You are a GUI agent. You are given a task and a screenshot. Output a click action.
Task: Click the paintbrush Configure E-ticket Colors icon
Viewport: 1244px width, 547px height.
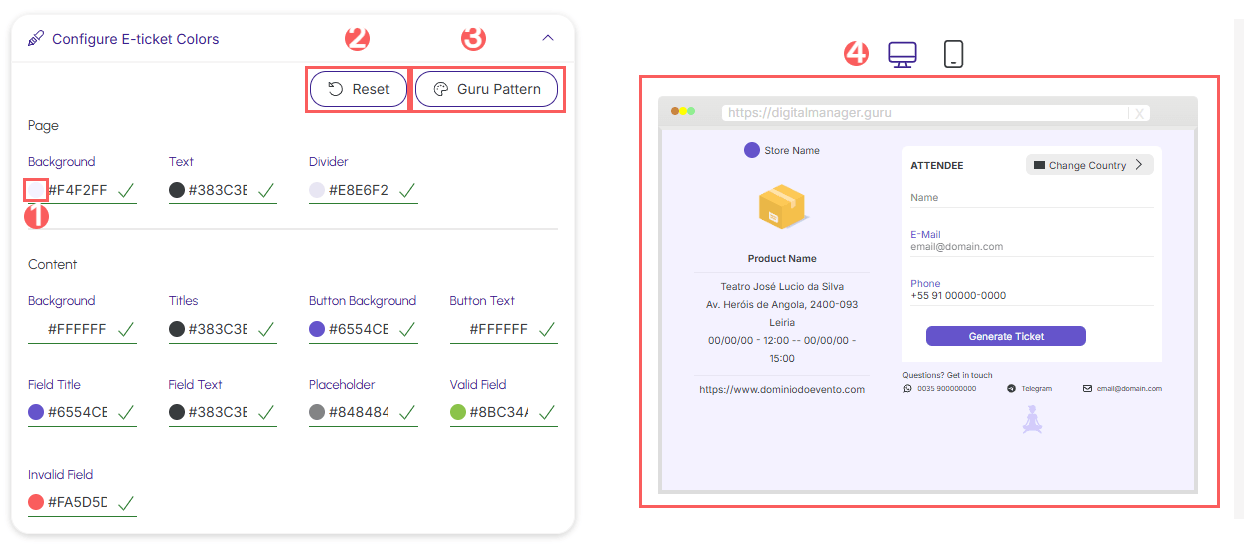point(36,39)
